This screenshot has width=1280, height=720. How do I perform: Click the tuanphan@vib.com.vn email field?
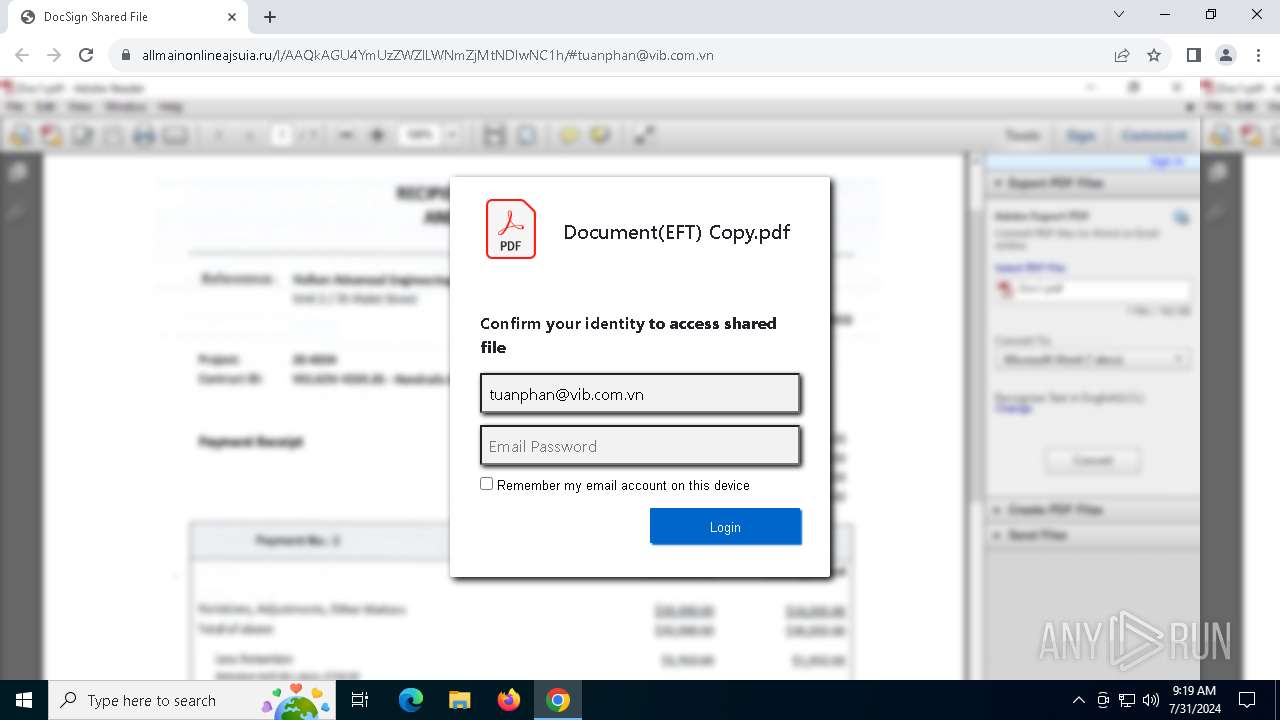coord(640,394)
